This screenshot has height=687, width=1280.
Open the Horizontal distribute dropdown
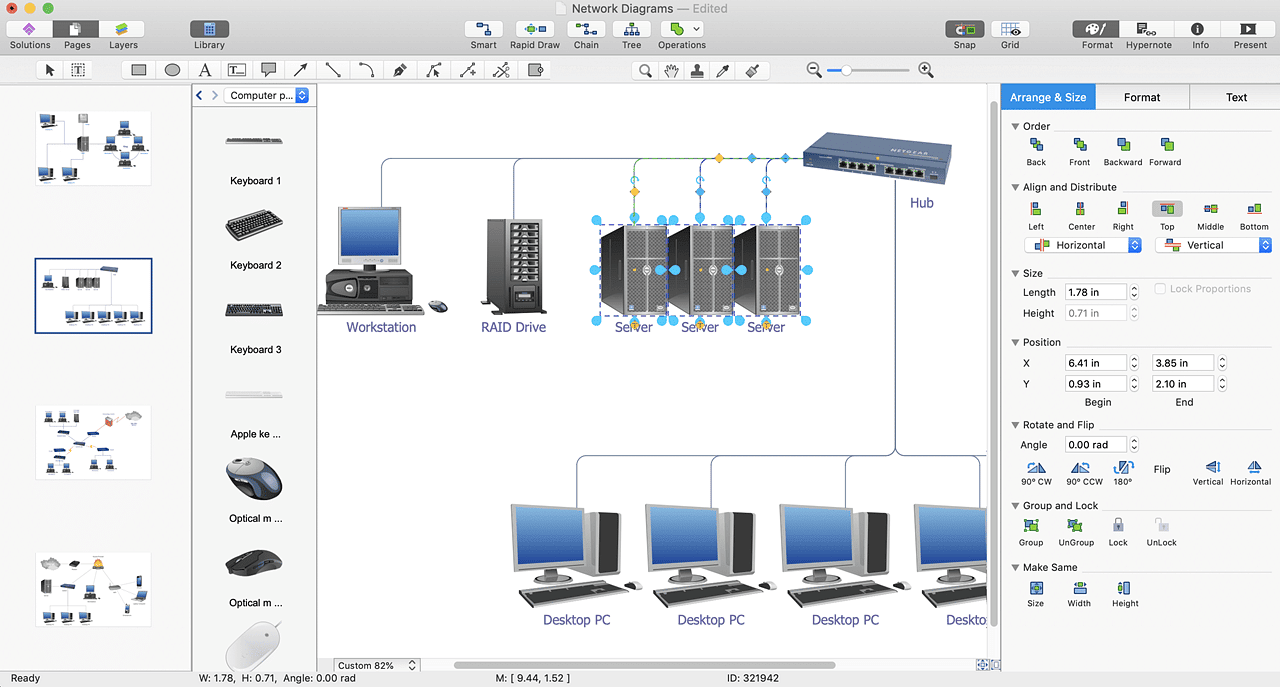1083,245
